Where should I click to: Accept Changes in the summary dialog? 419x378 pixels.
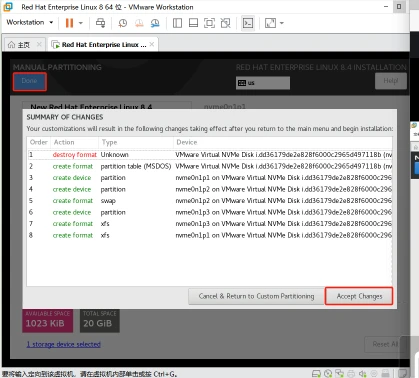[359, 296]
